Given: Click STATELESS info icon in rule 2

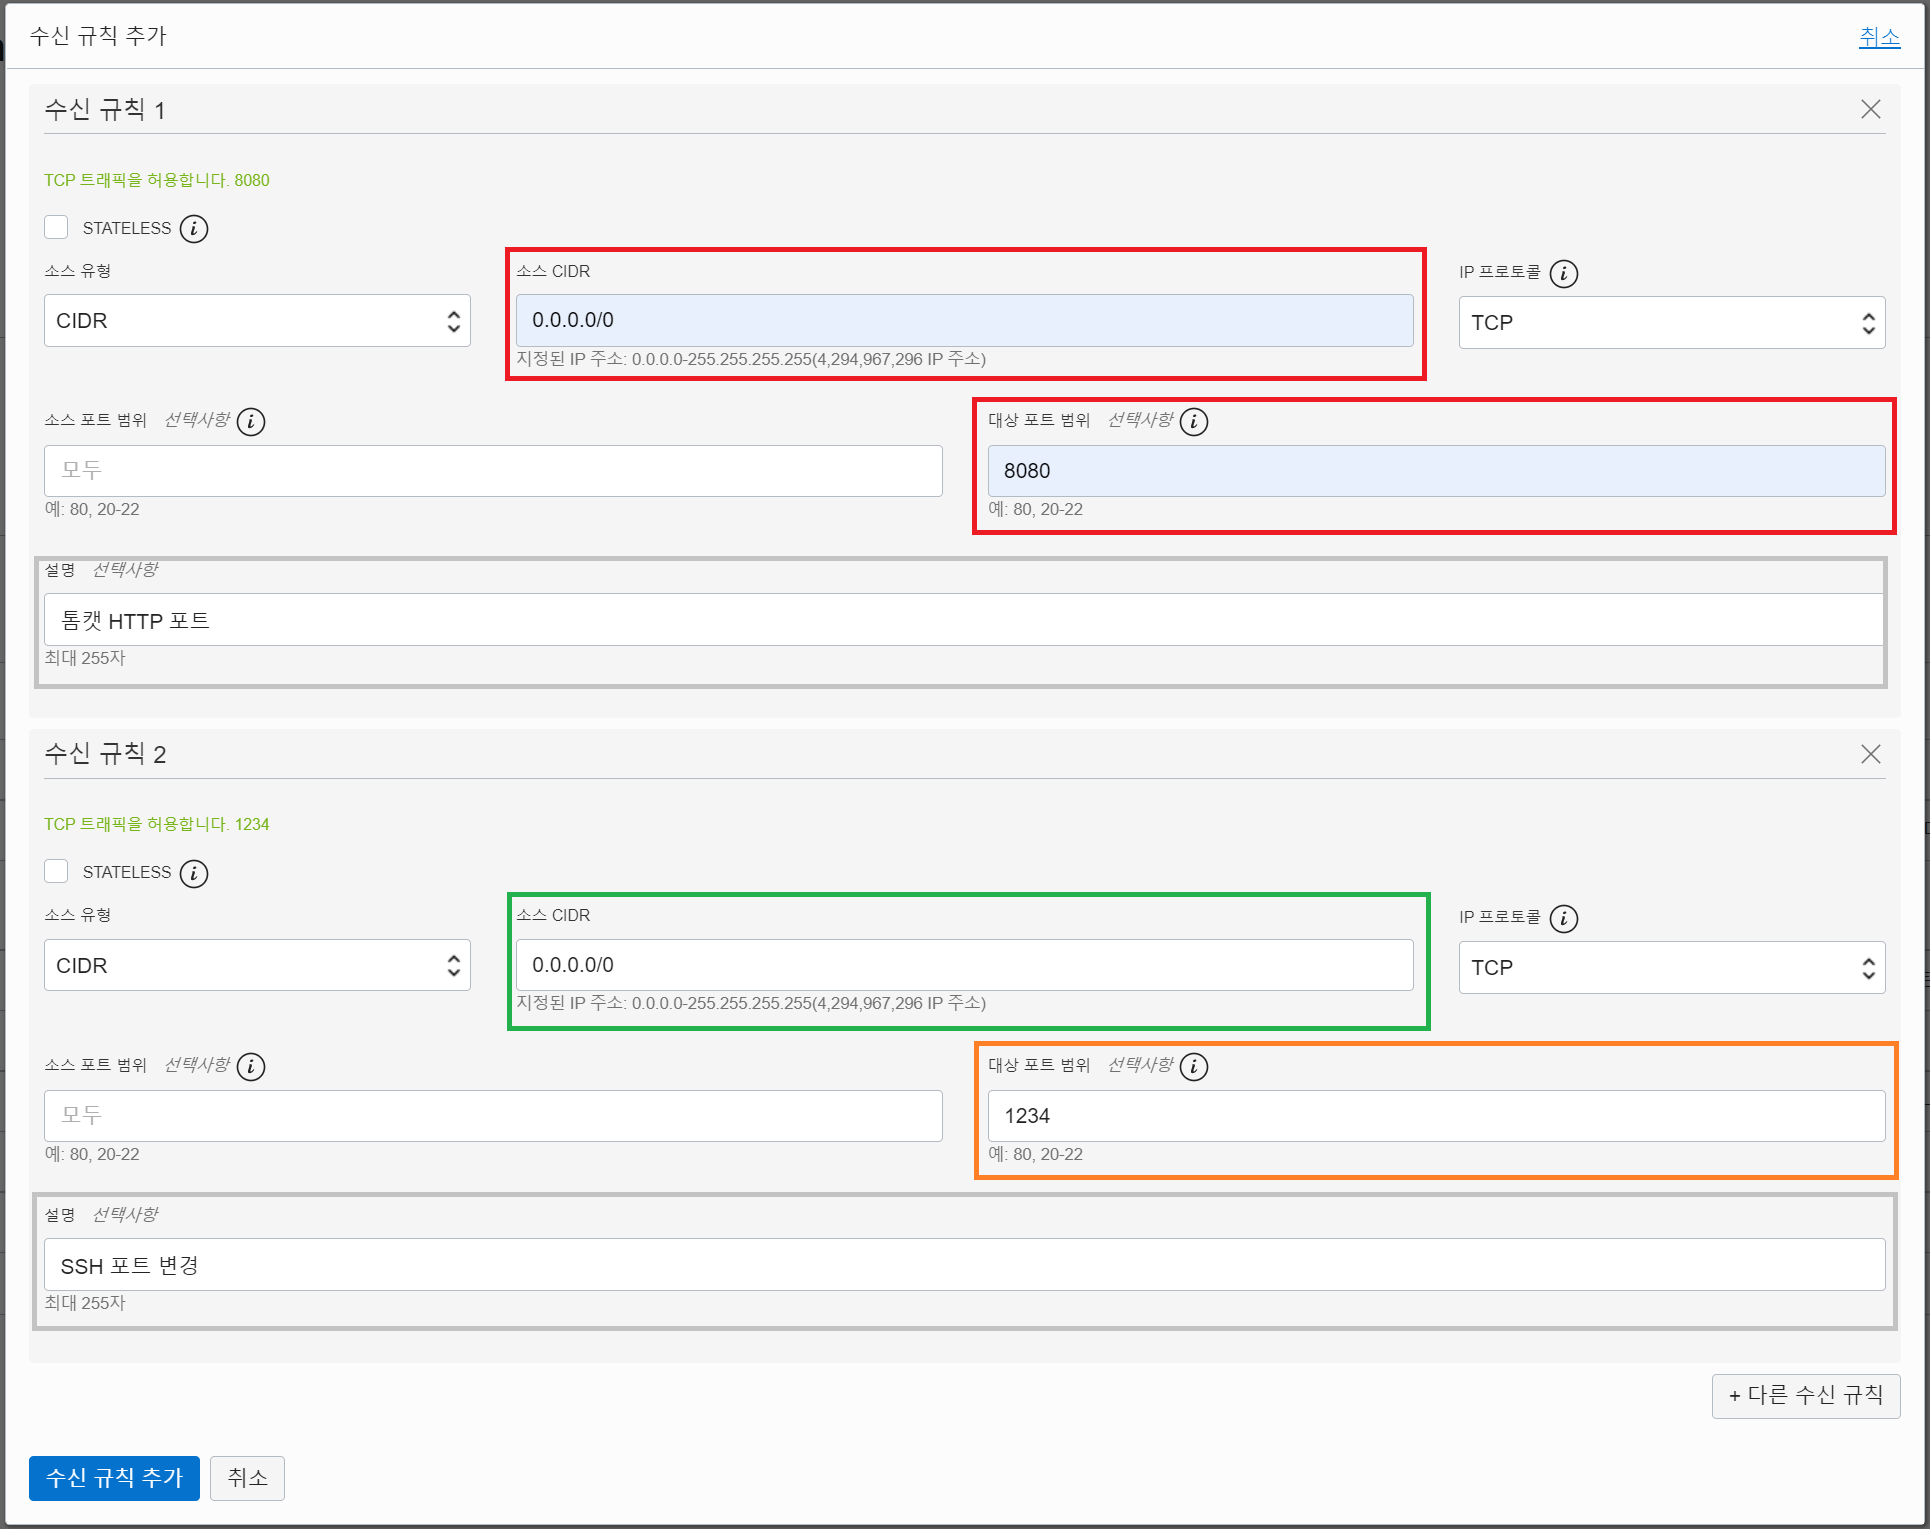Looking at the screenshot, I should click(x=194, y=874).
